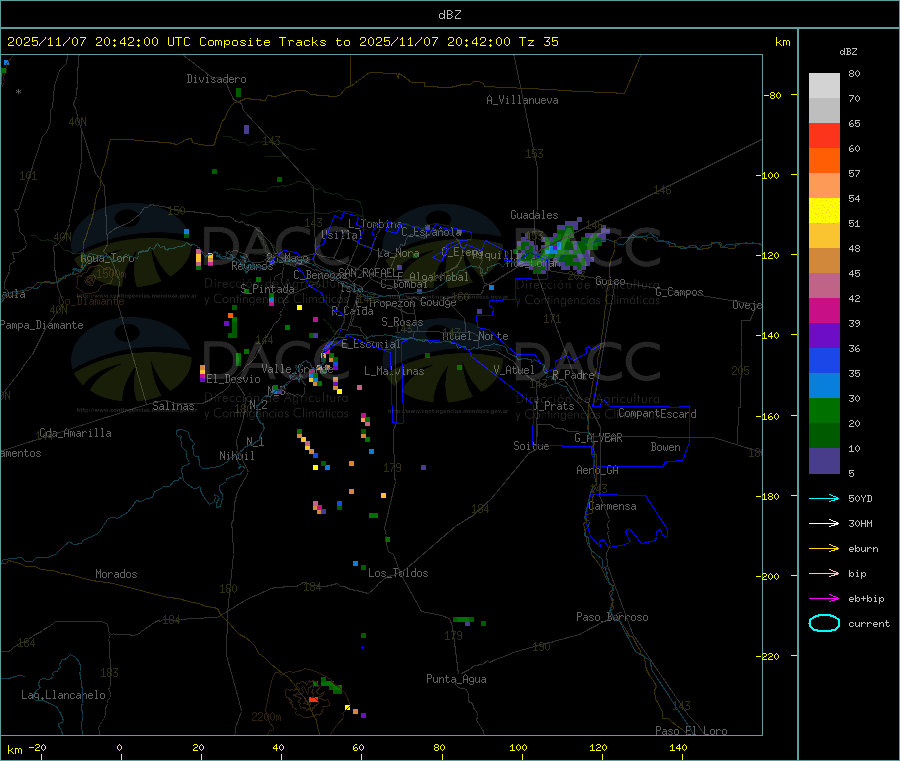
Task: Click the L_Malvinas map label
Action: tap(394, 371)
